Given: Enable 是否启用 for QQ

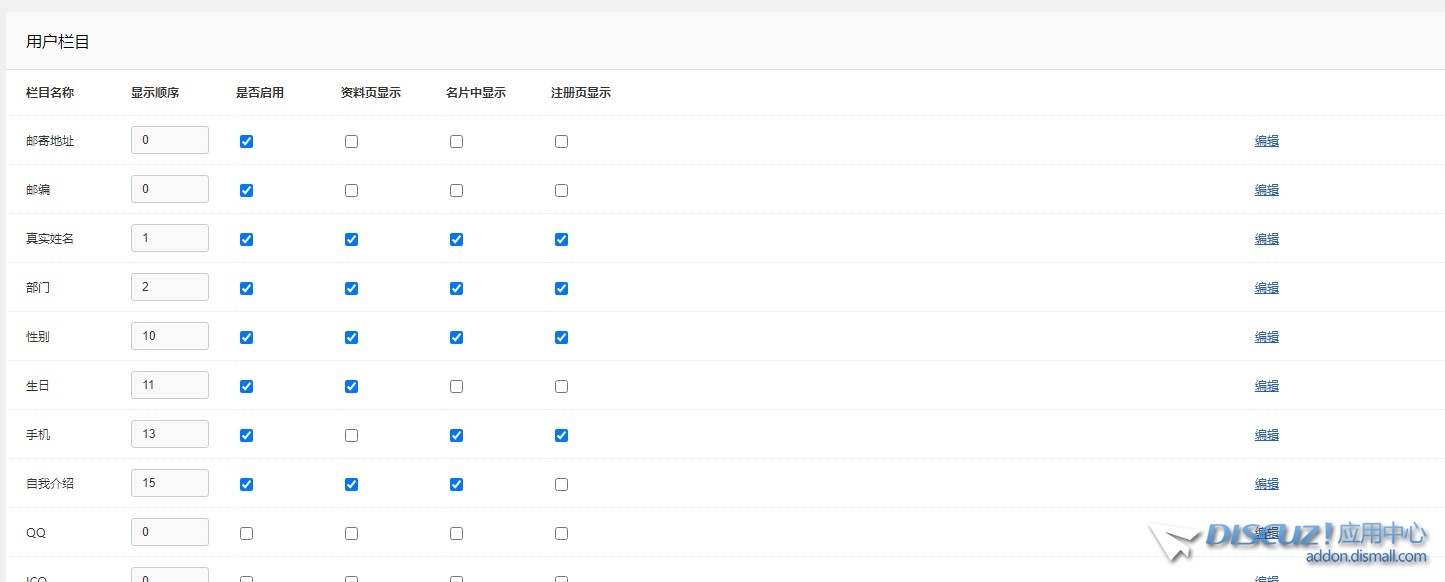Looking at the screenshot, I should click(246, 533).
